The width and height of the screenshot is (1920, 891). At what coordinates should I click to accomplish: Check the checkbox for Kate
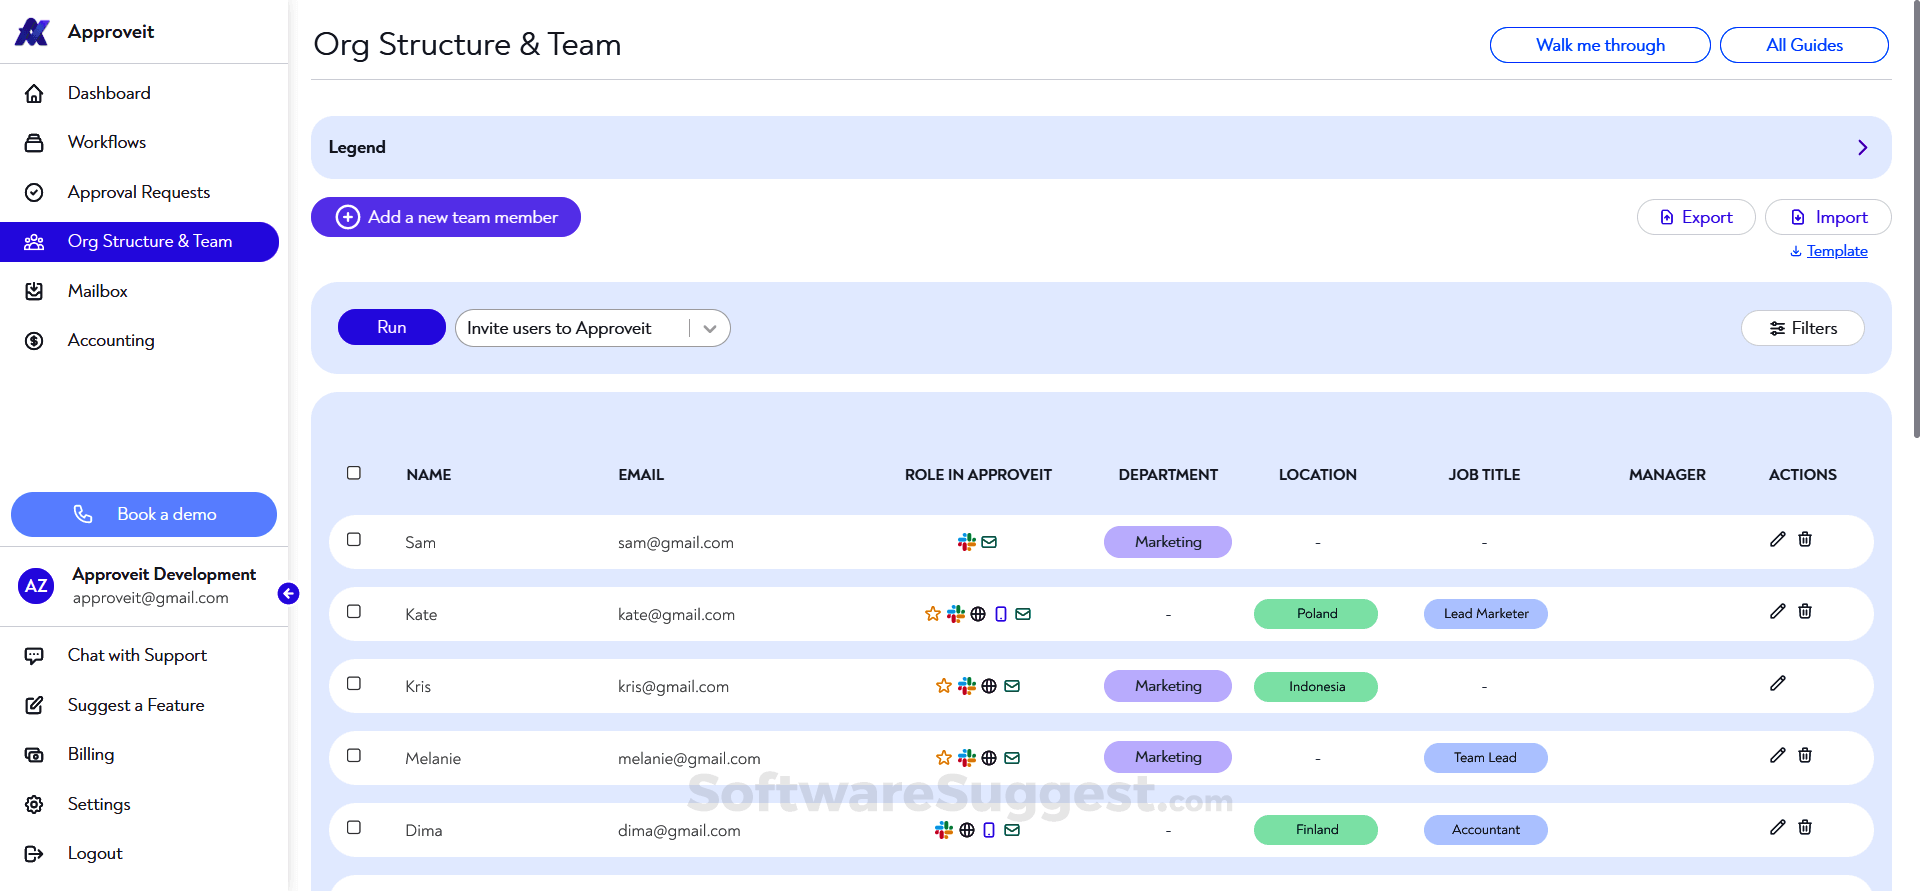(354, 611)
